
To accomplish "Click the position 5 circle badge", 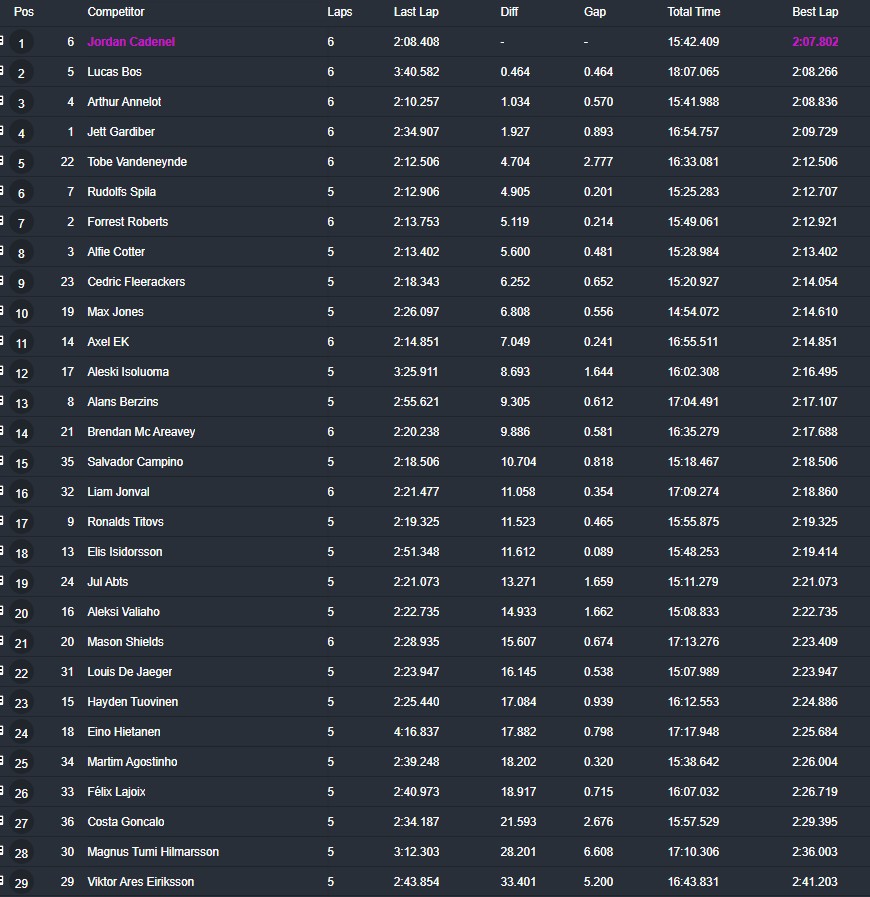I will point(21,163).
